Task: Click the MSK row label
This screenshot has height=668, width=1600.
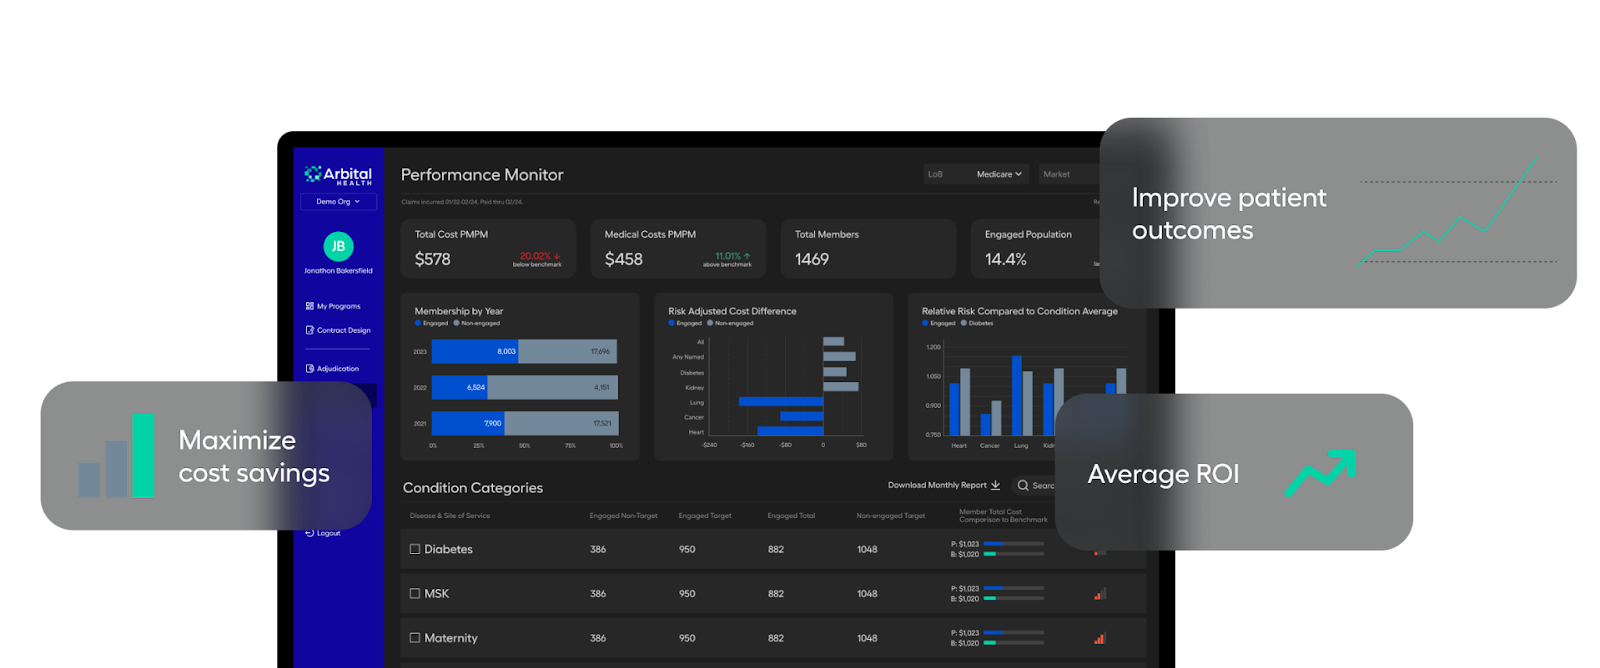Action: coord(436,593)
